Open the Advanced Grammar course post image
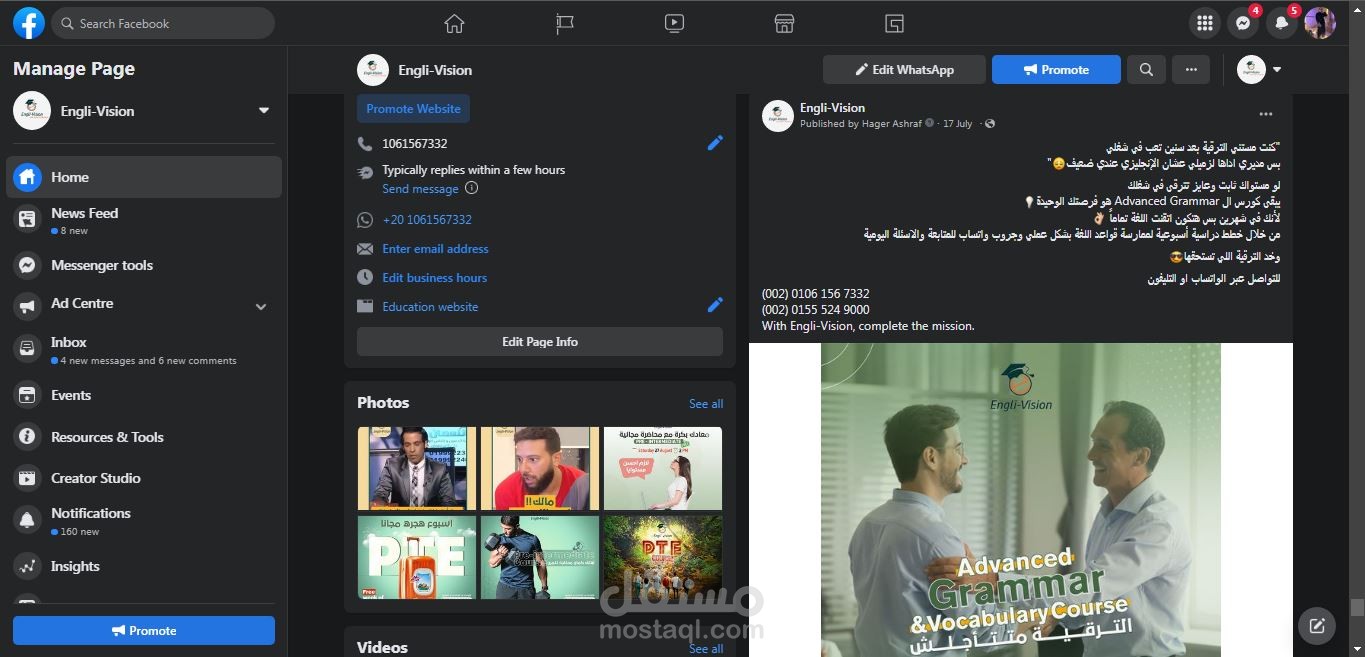Image resolution: width=1365 pixels, height=657 pixels. (1021, 500)
